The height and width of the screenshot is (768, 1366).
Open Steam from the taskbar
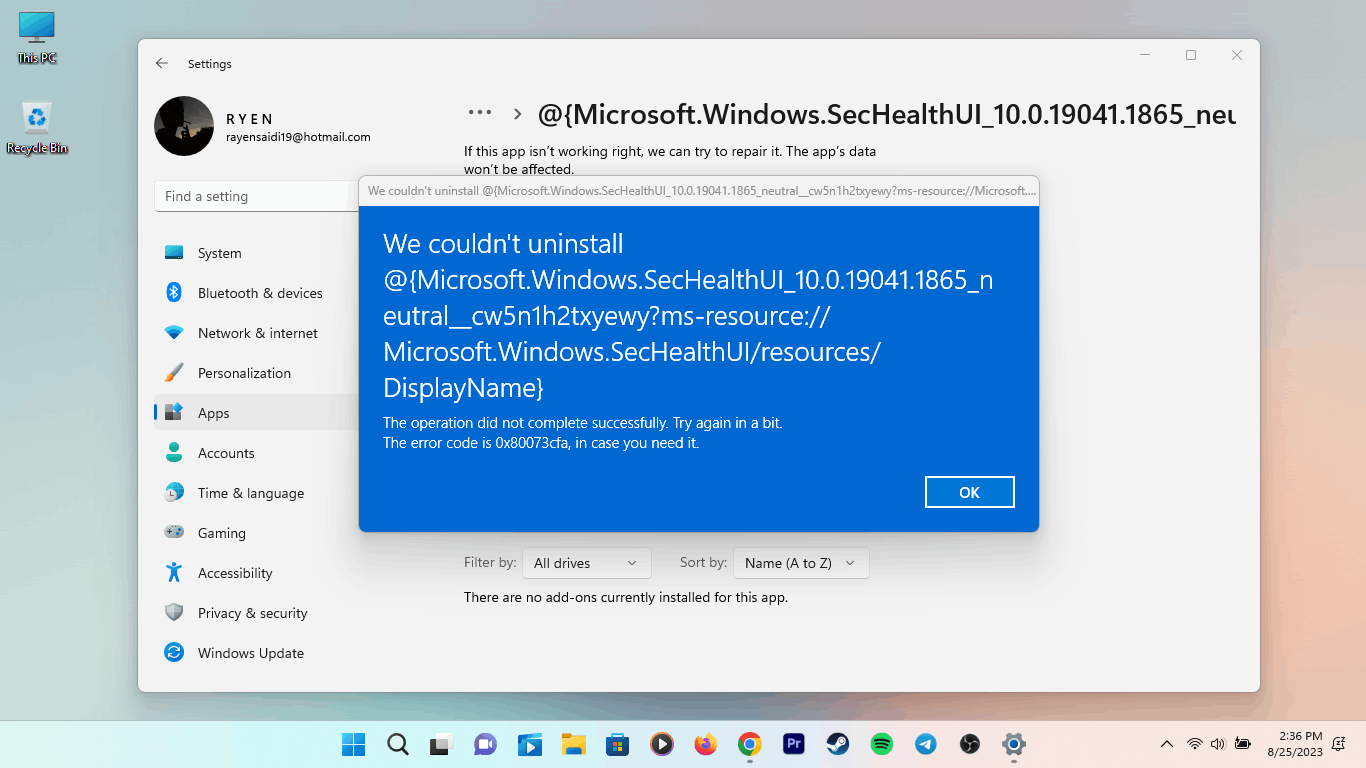pyautogui.click(x=837, y=744)
